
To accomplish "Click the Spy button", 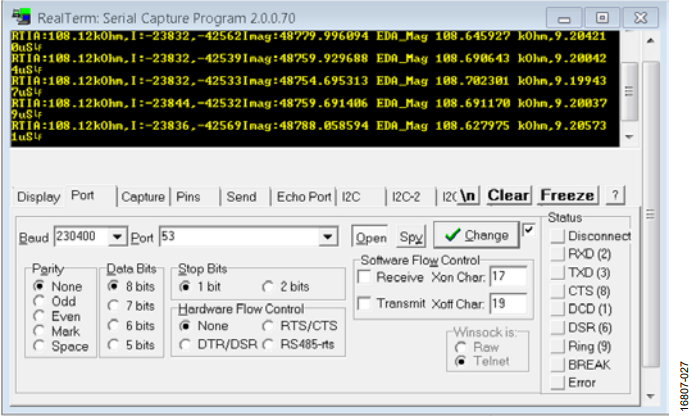I will 411,238.
